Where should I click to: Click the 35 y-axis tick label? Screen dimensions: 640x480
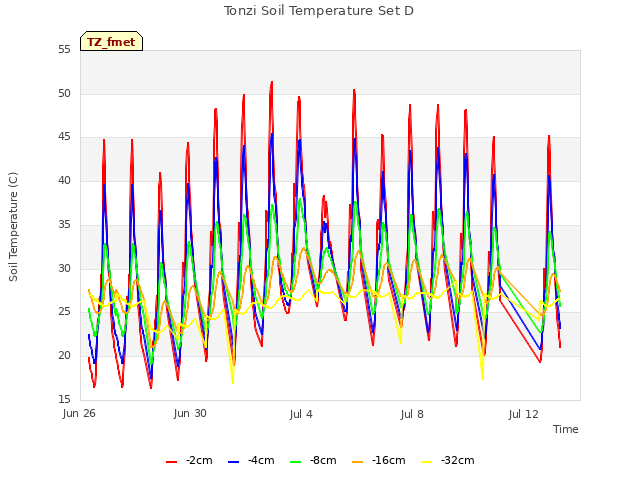click(64, 224)
